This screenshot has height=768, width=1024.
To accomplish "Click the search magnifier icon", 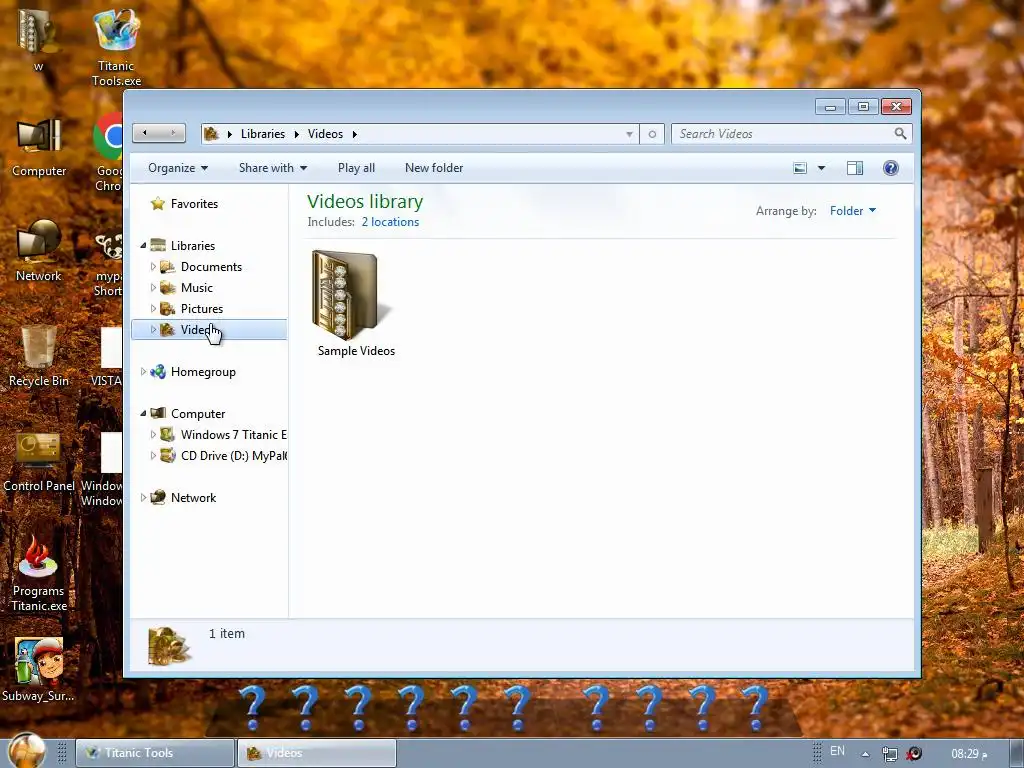I will [x=901, y=133].
